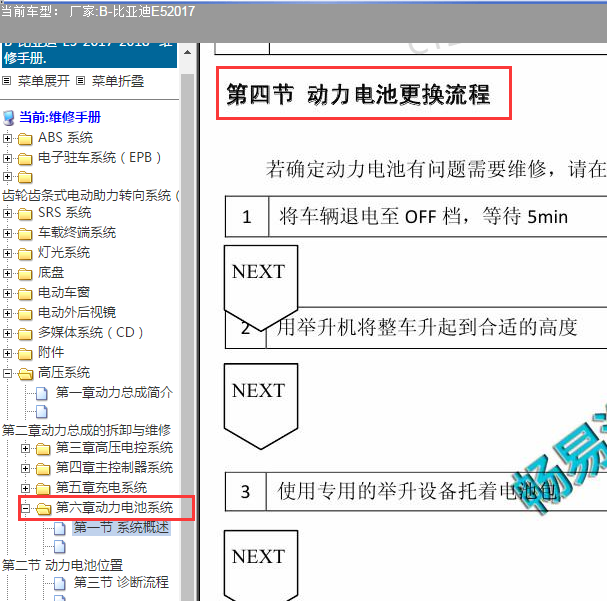Viewport: 607px width, 601px height.
Task: Open 第一章动力总成简介 page
Action: tap(114, 392)
